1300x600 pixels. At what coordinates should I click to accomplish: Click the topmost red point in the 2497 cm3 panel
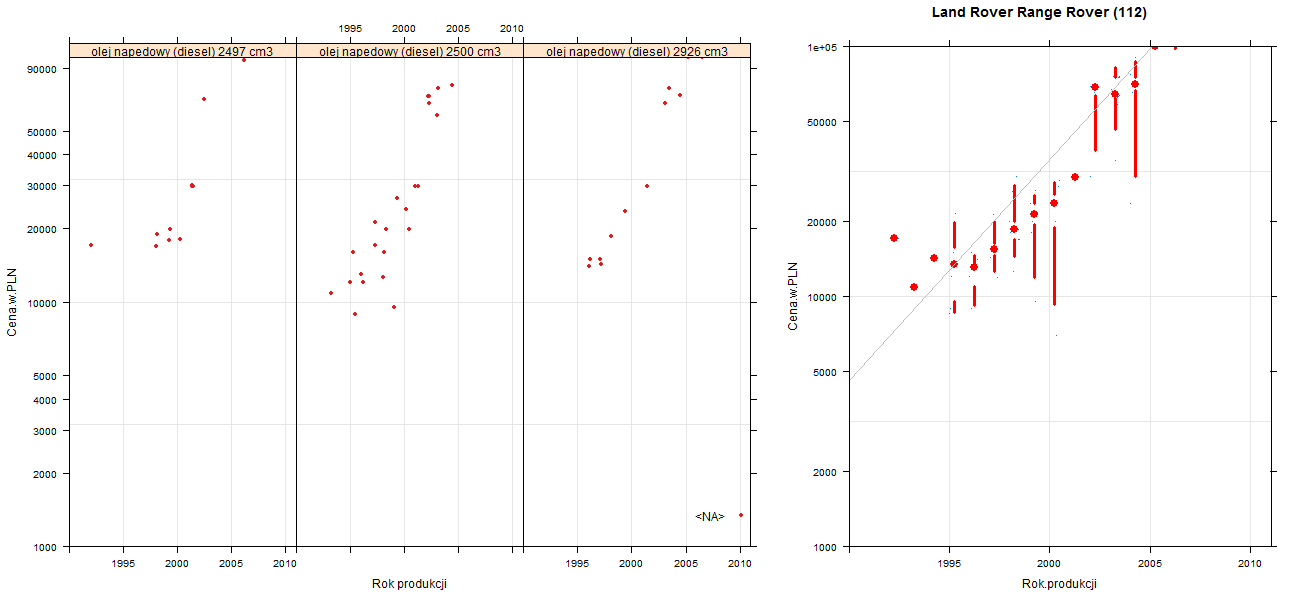coord(244,60)
